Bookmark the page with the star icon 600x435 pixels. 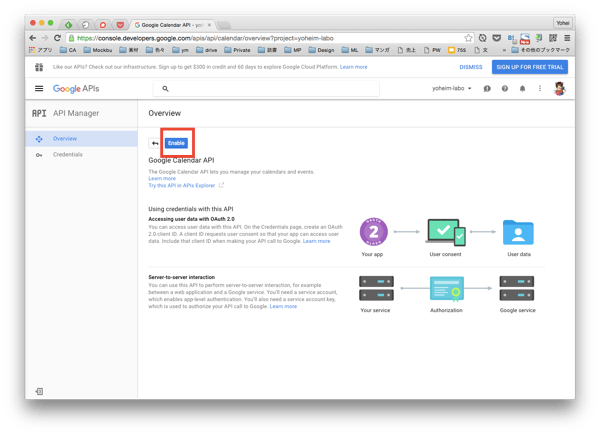pyautogui.click(x=468, y=38)
